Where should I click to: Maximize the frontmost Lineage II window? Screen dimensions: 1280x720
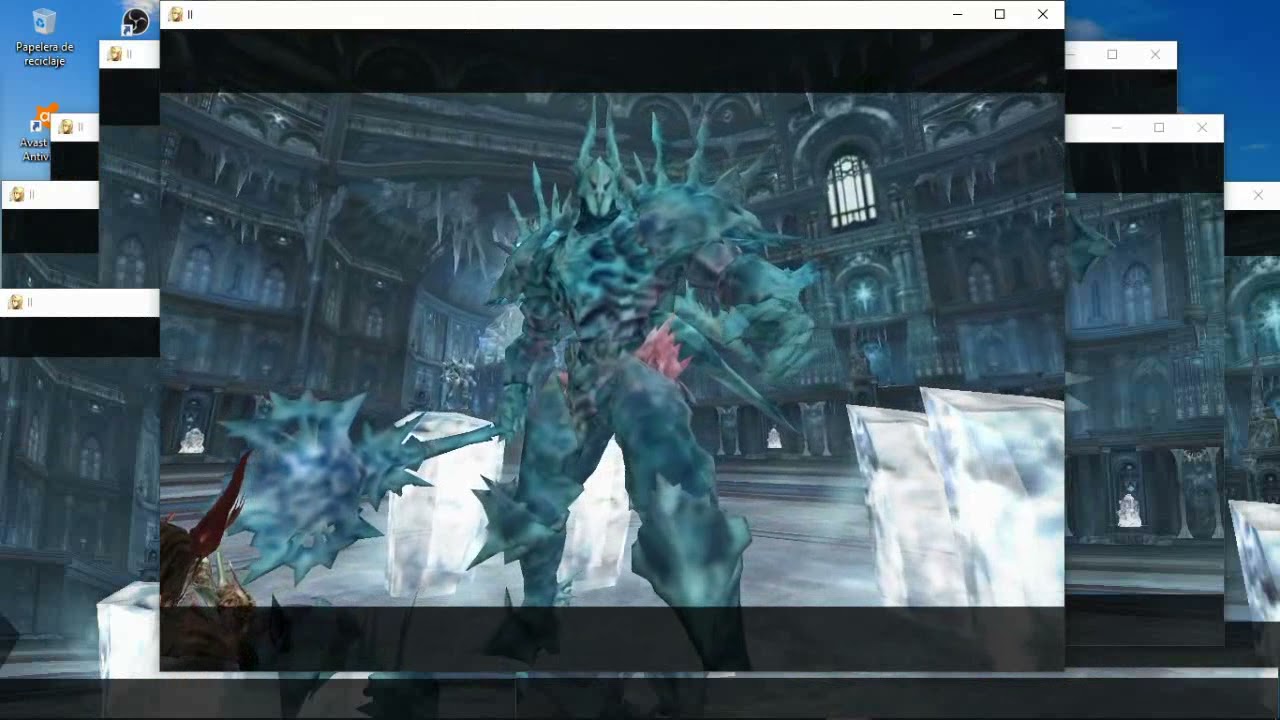click(x=1000, y=14)
